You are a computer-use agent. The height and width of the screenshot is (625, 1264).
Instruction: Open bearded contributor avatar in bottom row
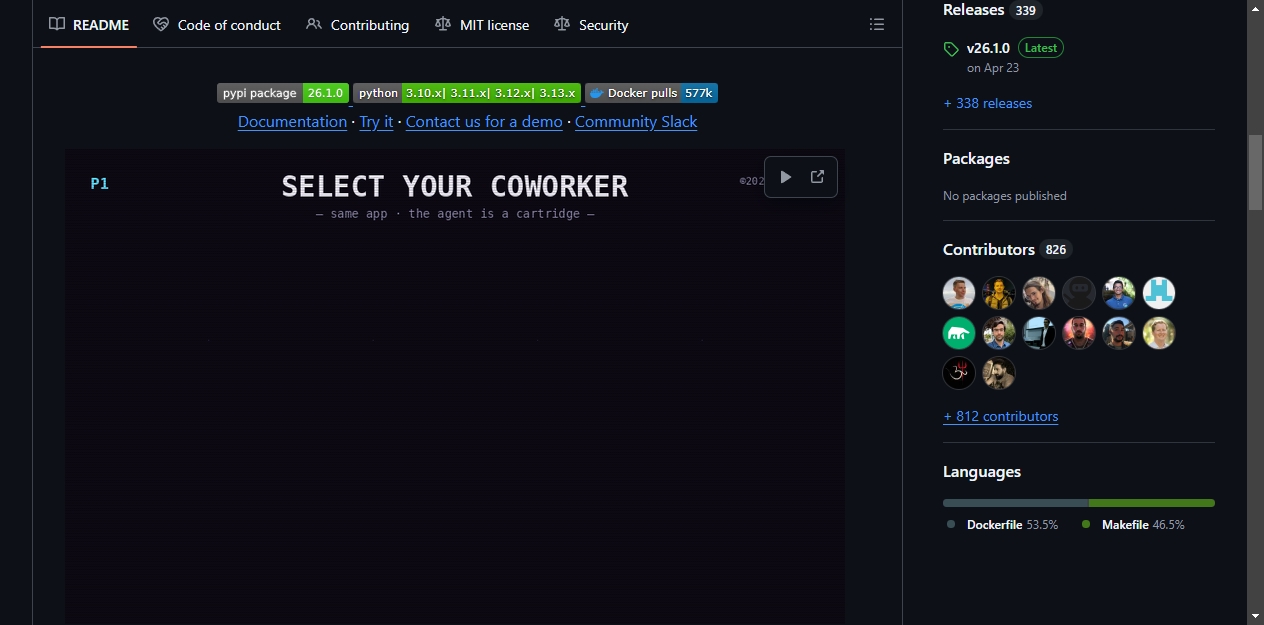coord(999,373)
